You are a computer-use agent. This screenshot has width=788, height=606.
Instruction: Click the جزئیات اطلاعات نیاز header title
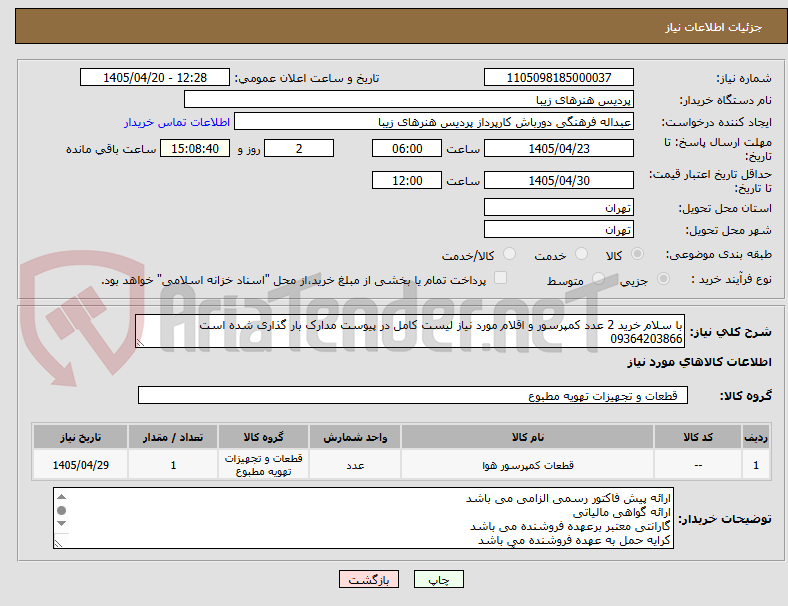(x=714, y=27)
